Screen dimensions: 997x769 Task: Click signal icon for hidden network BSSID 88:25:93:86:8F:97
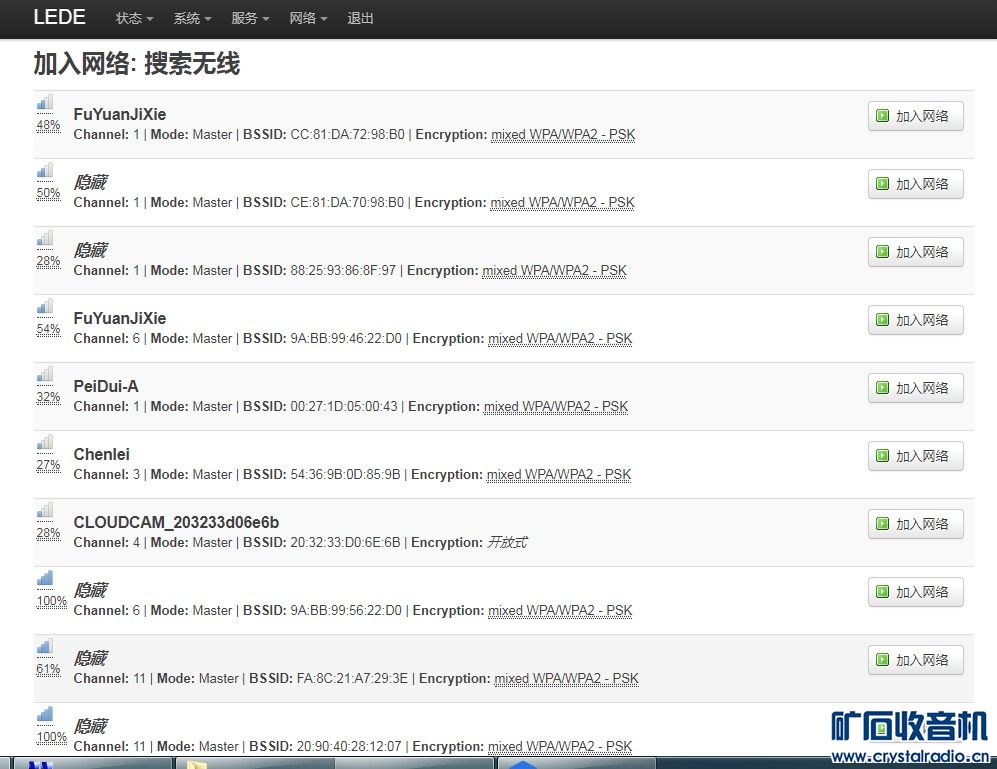pyautogui.click(x=45, y=239)
